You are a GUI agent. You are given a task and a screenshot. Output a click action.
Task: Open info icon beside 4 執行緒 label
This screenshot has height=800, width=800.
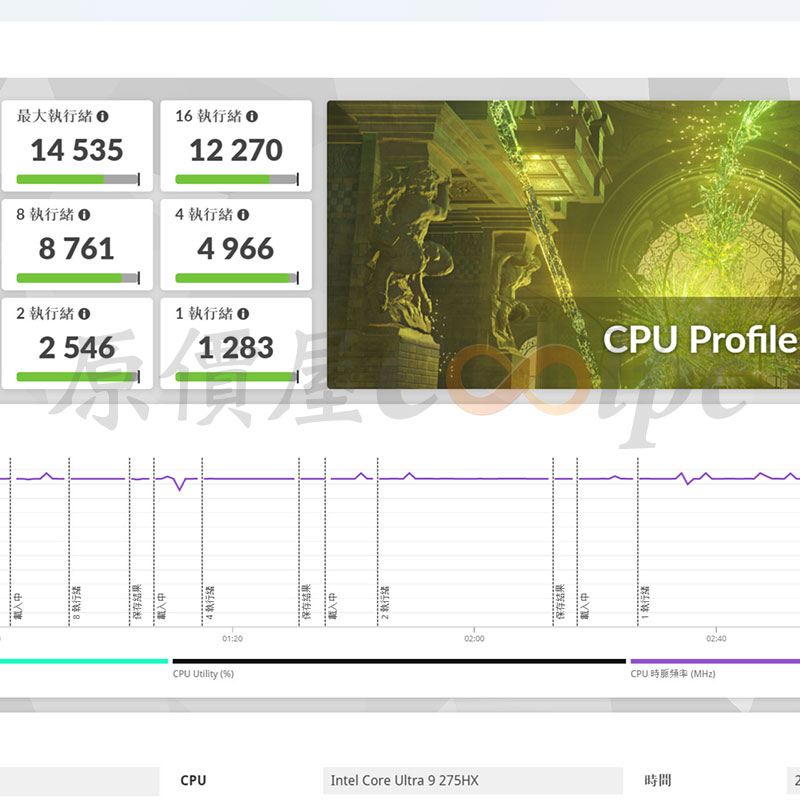243,215
